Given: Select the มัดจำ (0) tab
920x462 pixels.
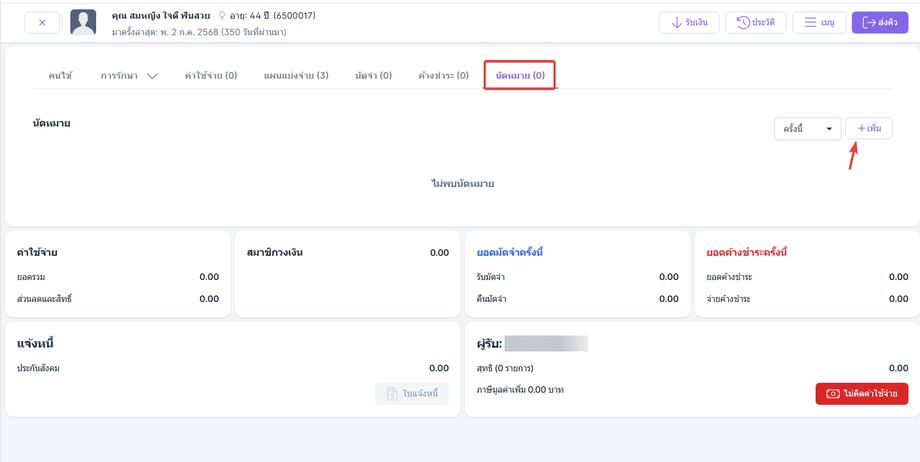Looking at the screenshot, I should point(373,76).
